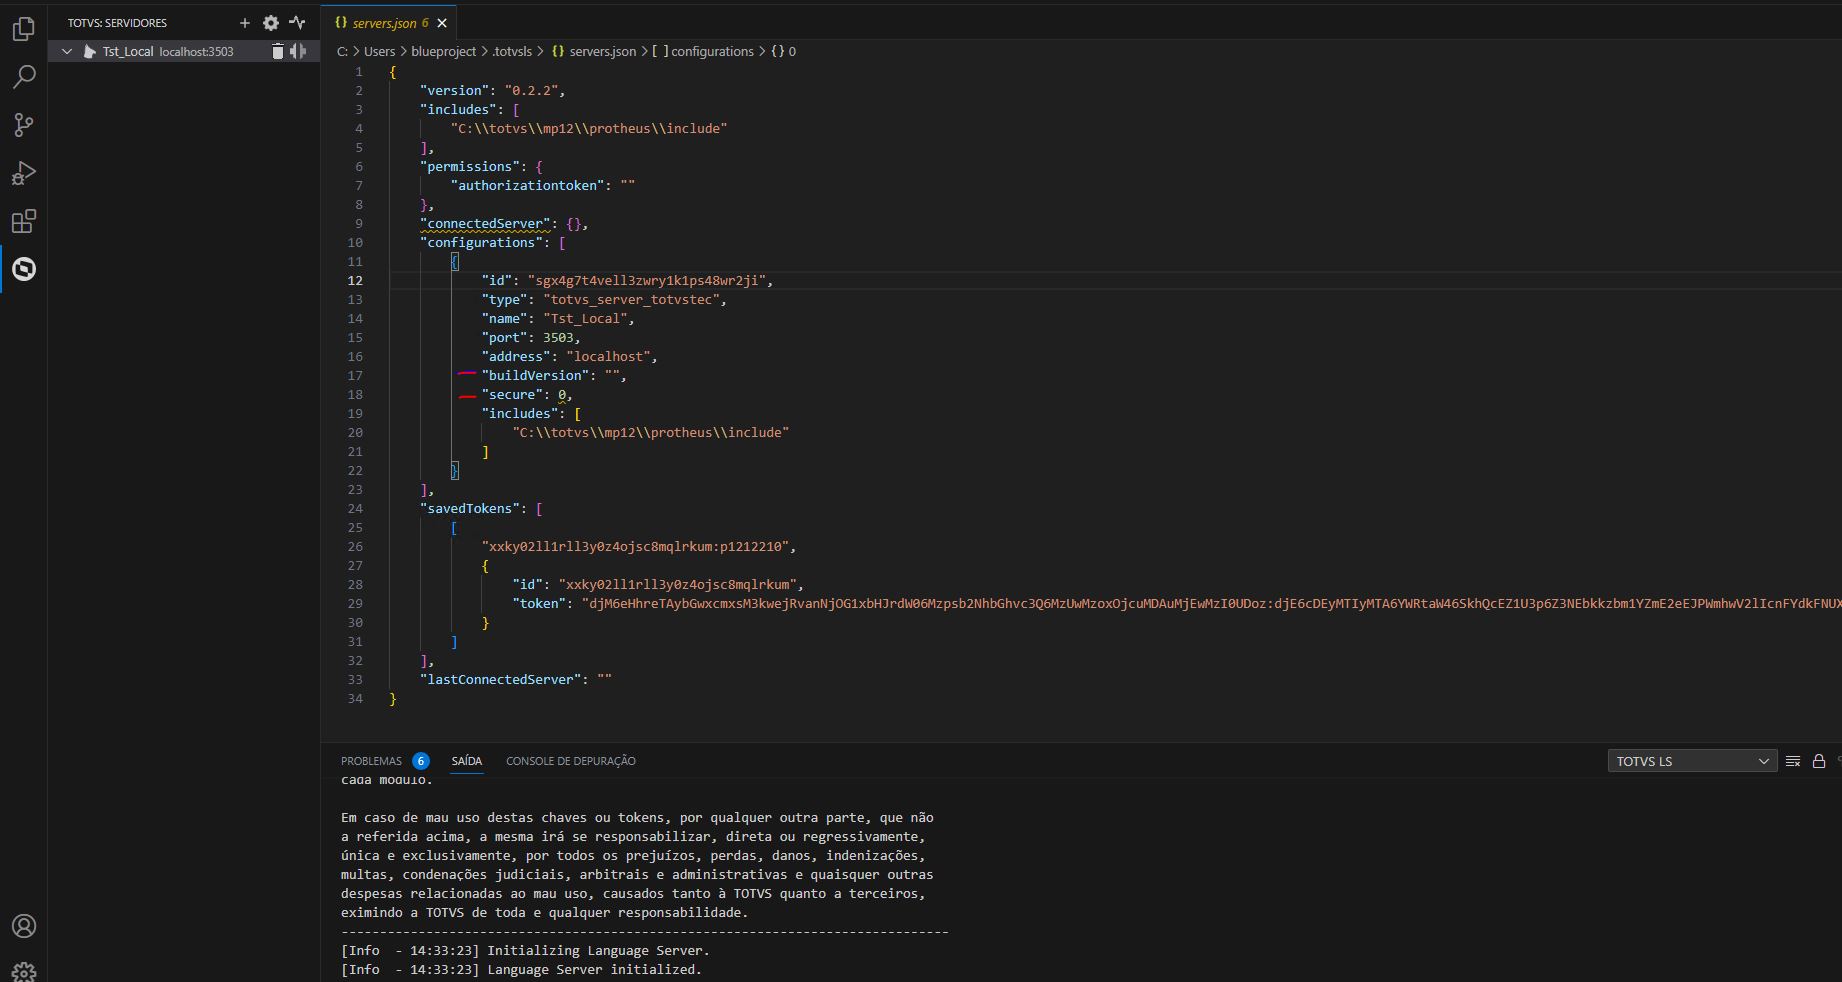Select servers.json in the breadcrumb bar
The width and height of the screenshot is (1842, 982).
point(601,51)
